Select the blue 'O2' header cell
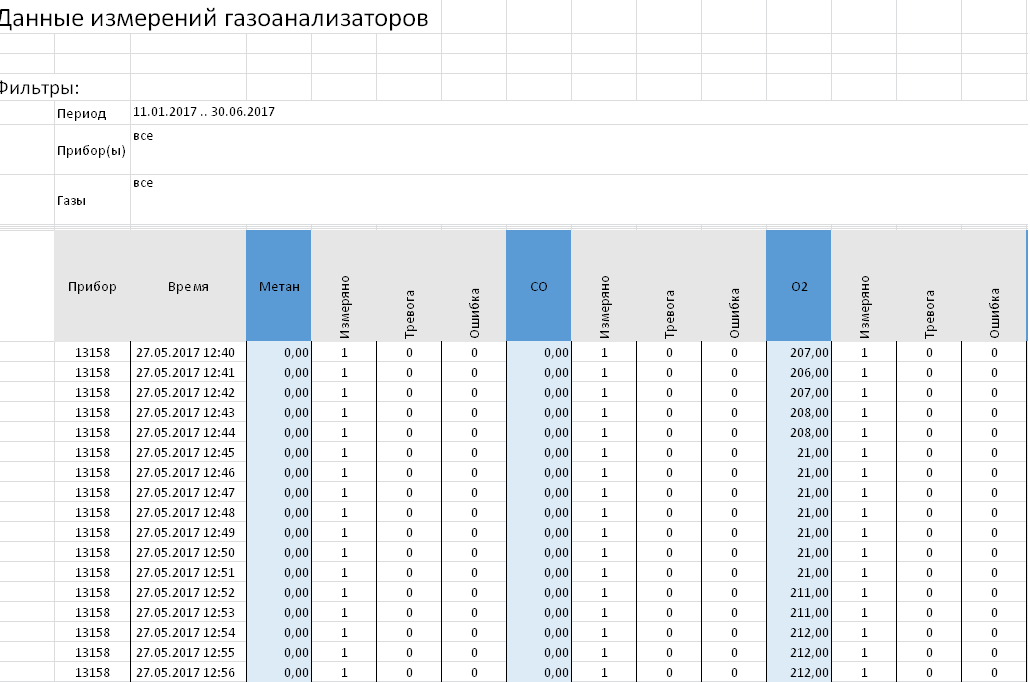The image size is (1030, 682). click(x=798, y=286)
